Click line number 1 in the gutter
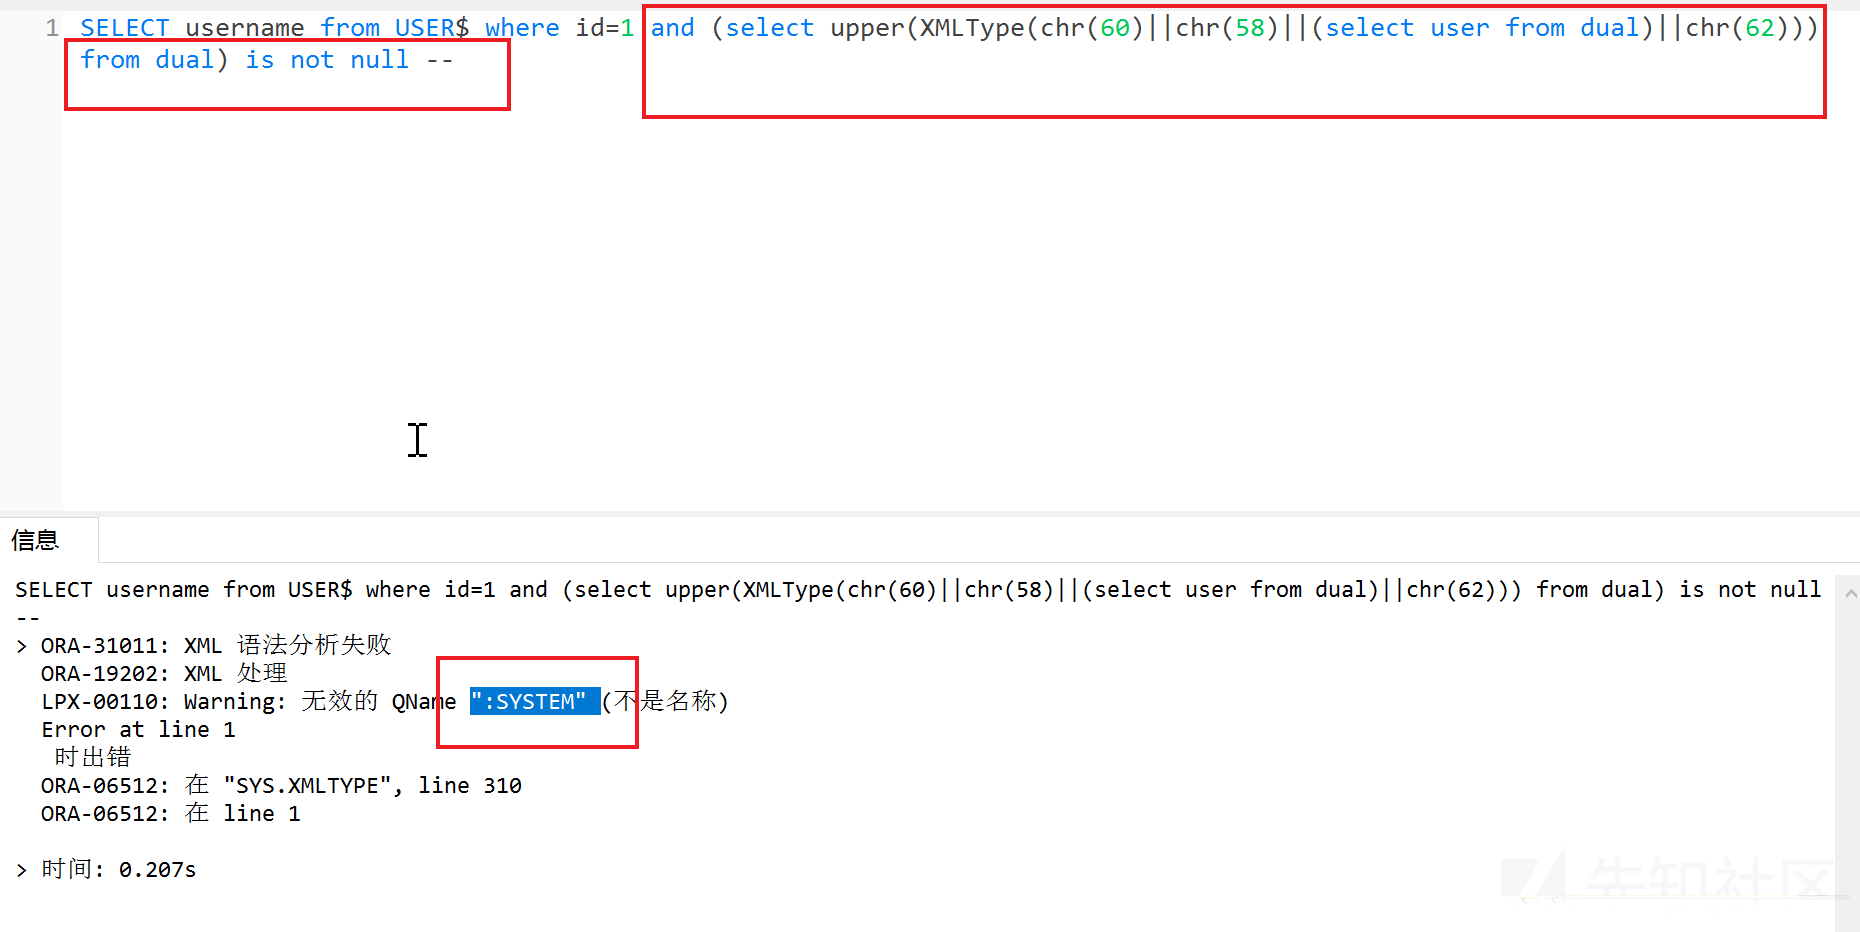The height and width of the screenshot is (932, 1860). (52, 28)
